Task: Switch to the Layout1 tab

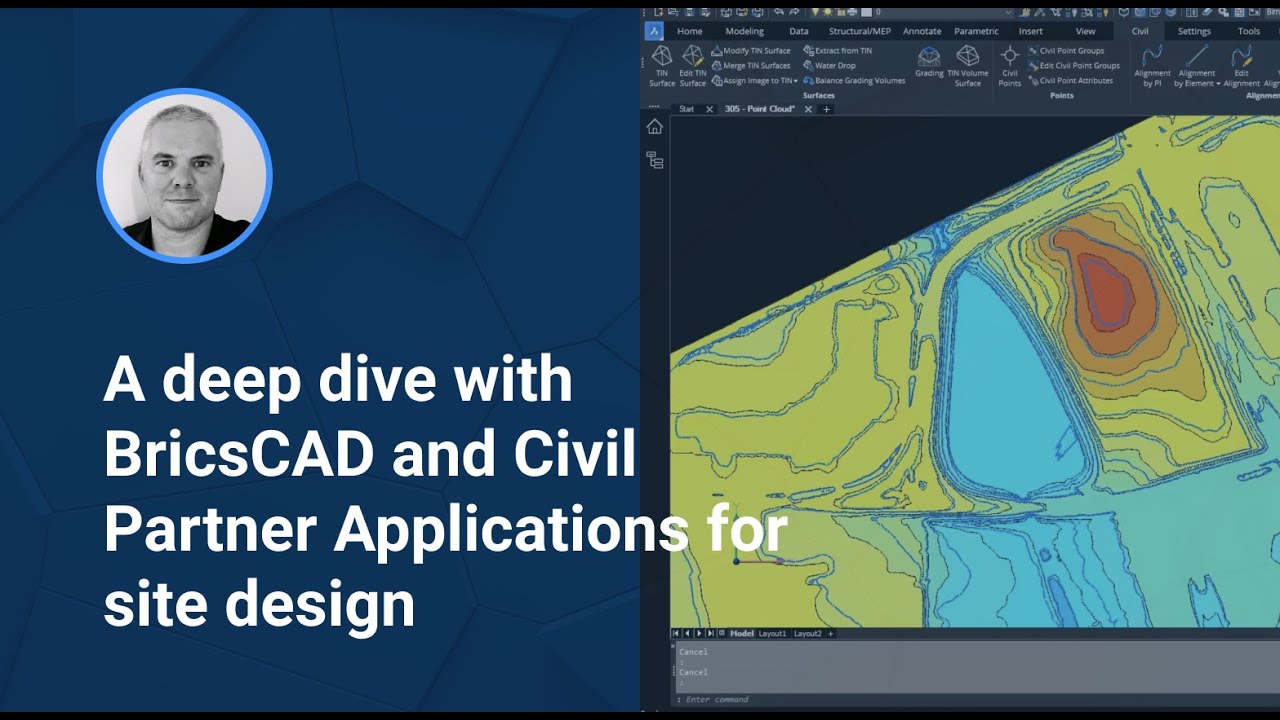Action: pyautogui.click(x=772, y=633)
